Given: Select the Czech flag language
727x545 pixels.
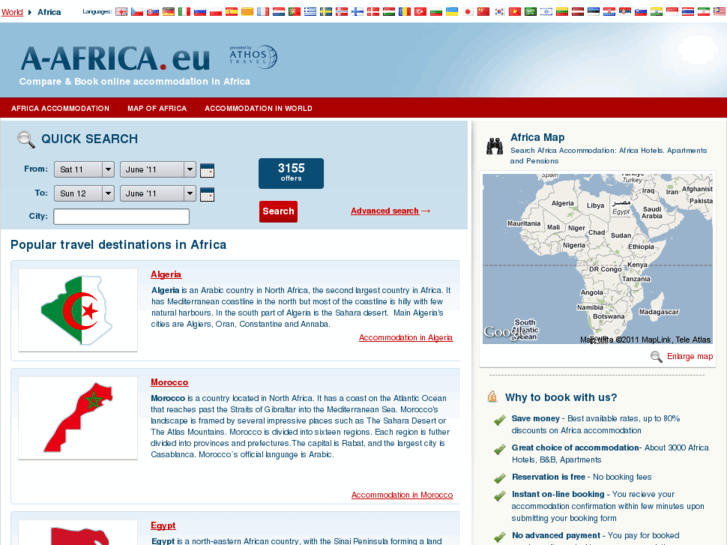Looking at the screenshot, I should pyautogui.click(x=137, y=12).
